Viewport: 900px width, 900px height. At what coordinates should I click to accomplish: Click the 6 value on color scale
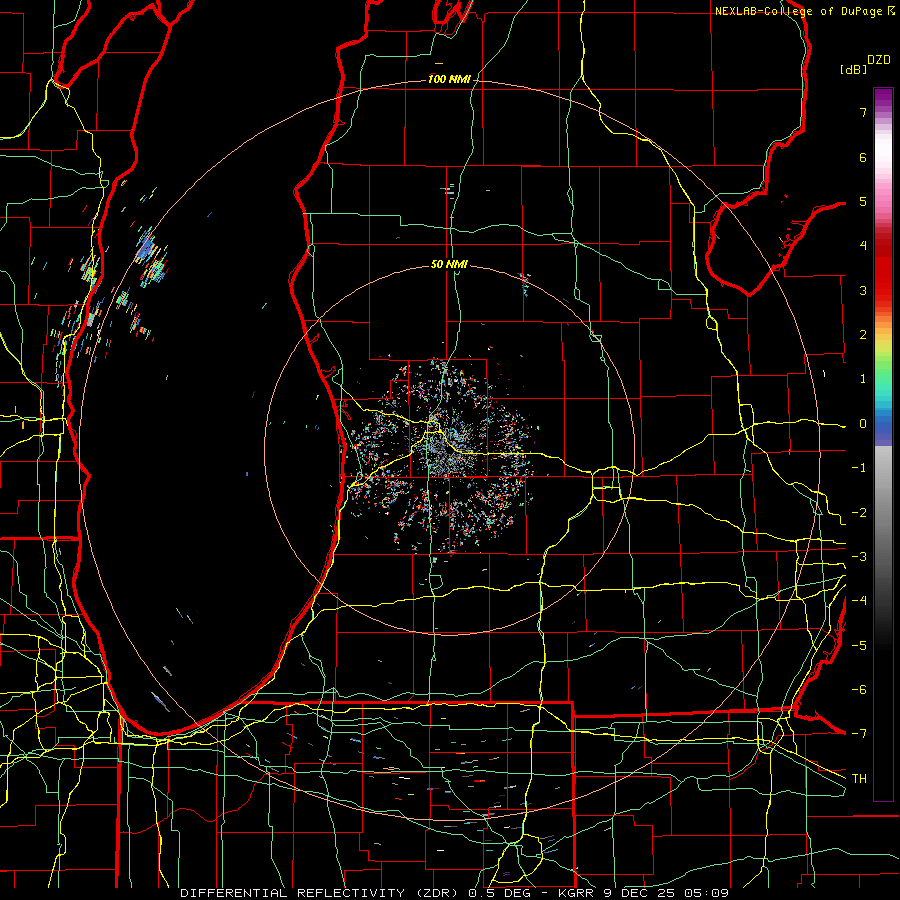(x=863, y=157)
